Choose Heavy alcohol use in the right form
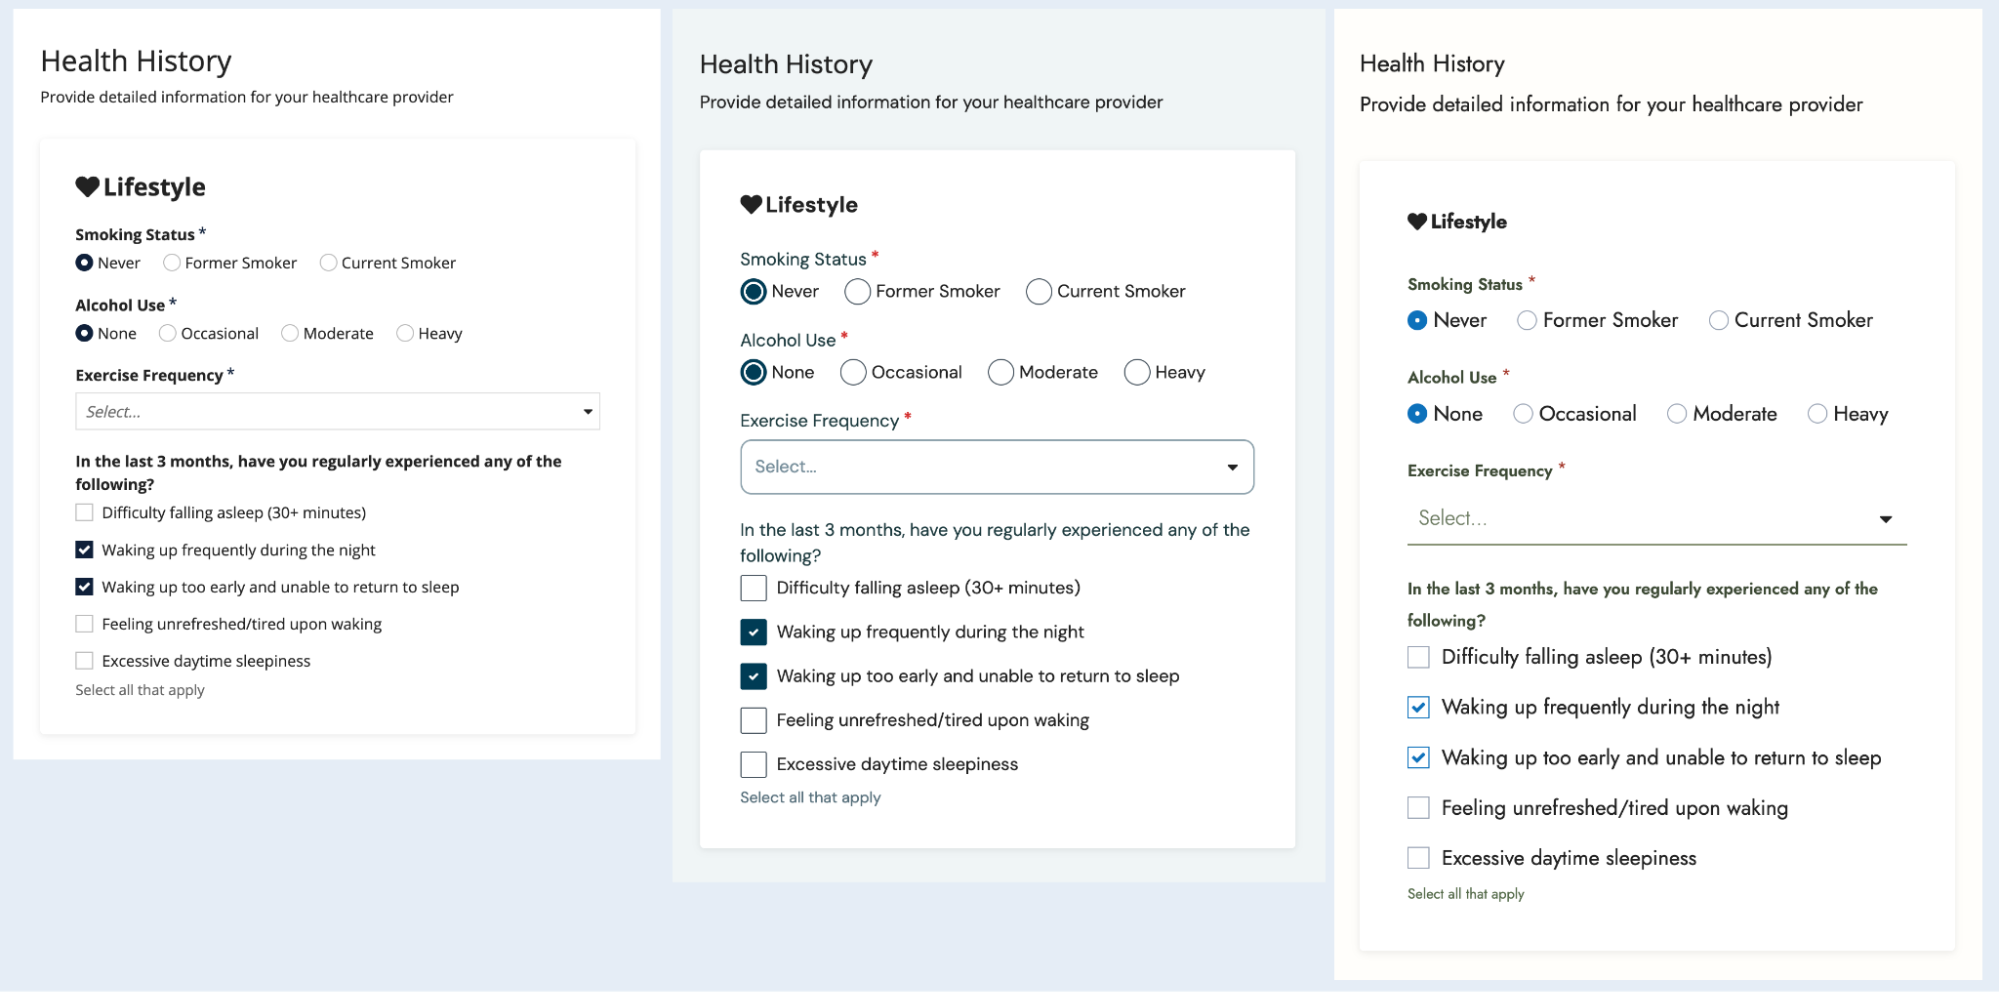Screen dimensions: 1999x992 1817,414
